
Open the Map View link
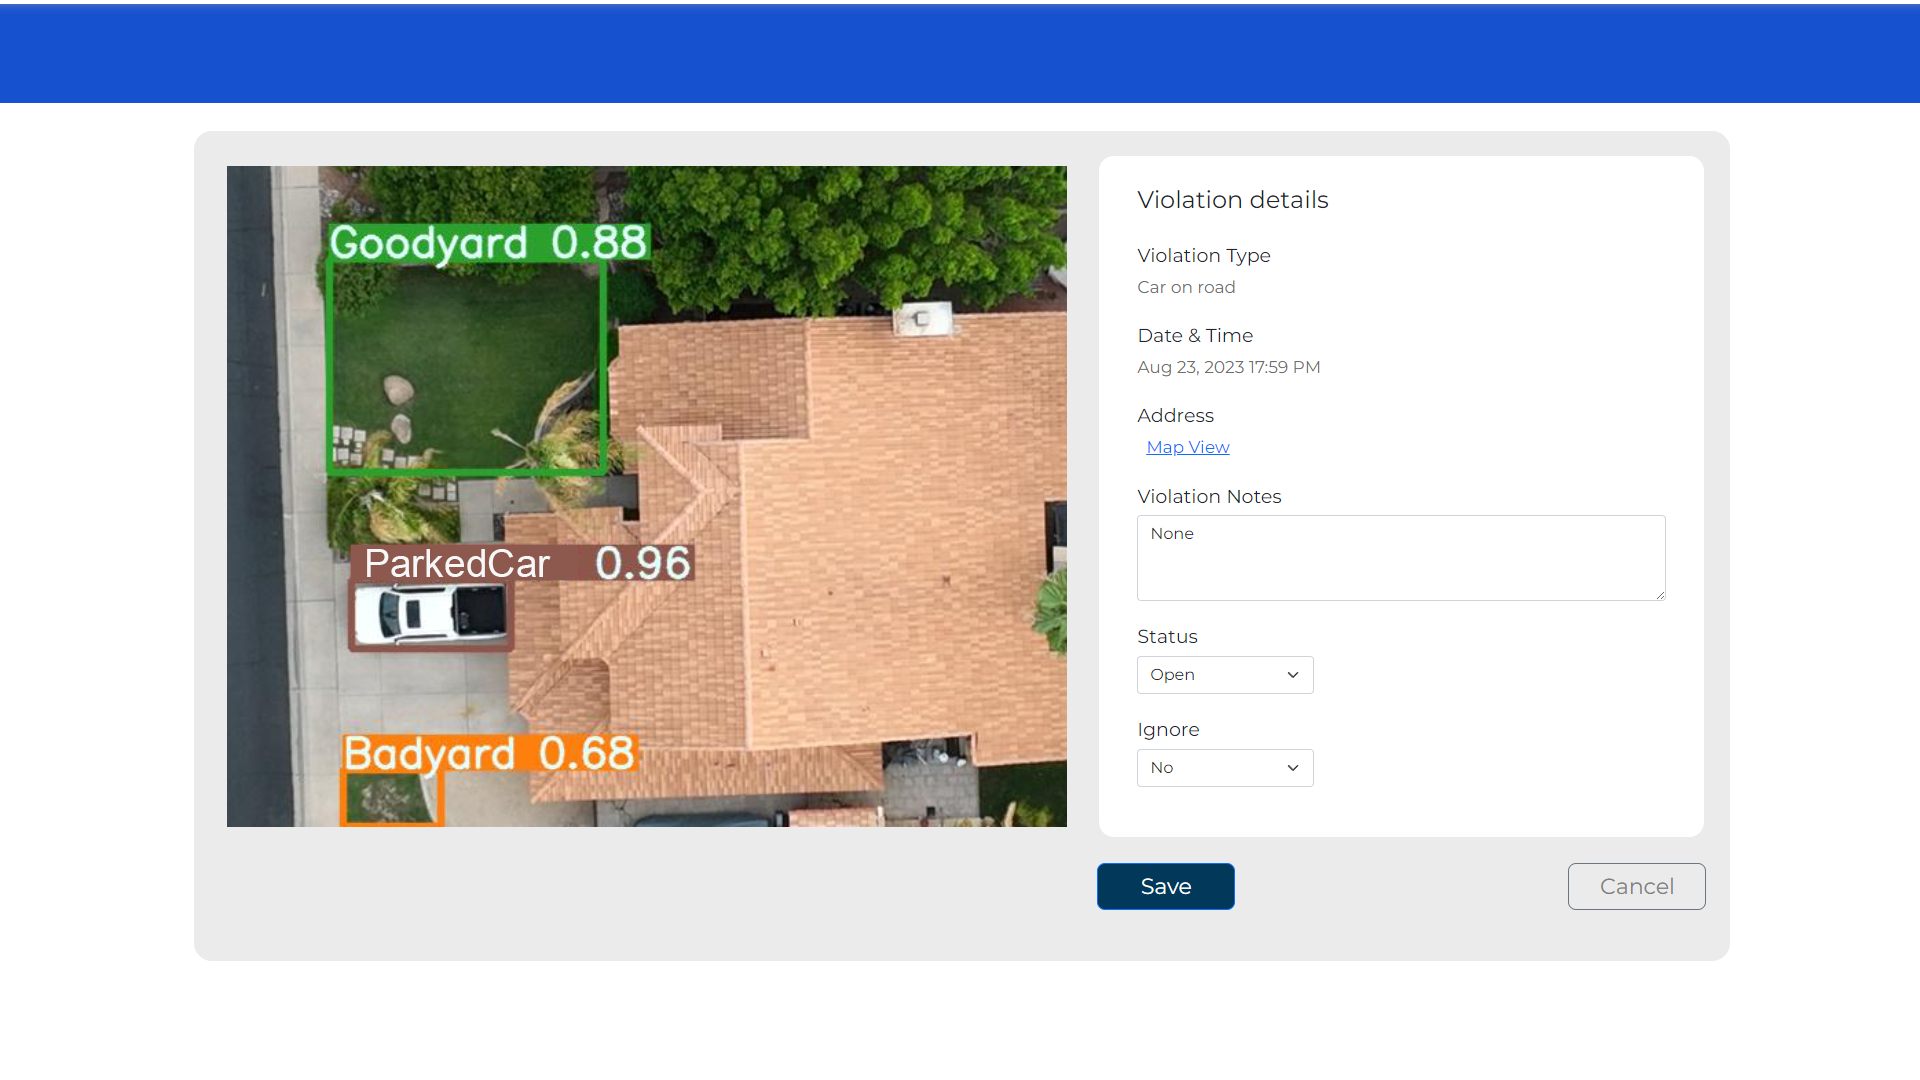1187,447
